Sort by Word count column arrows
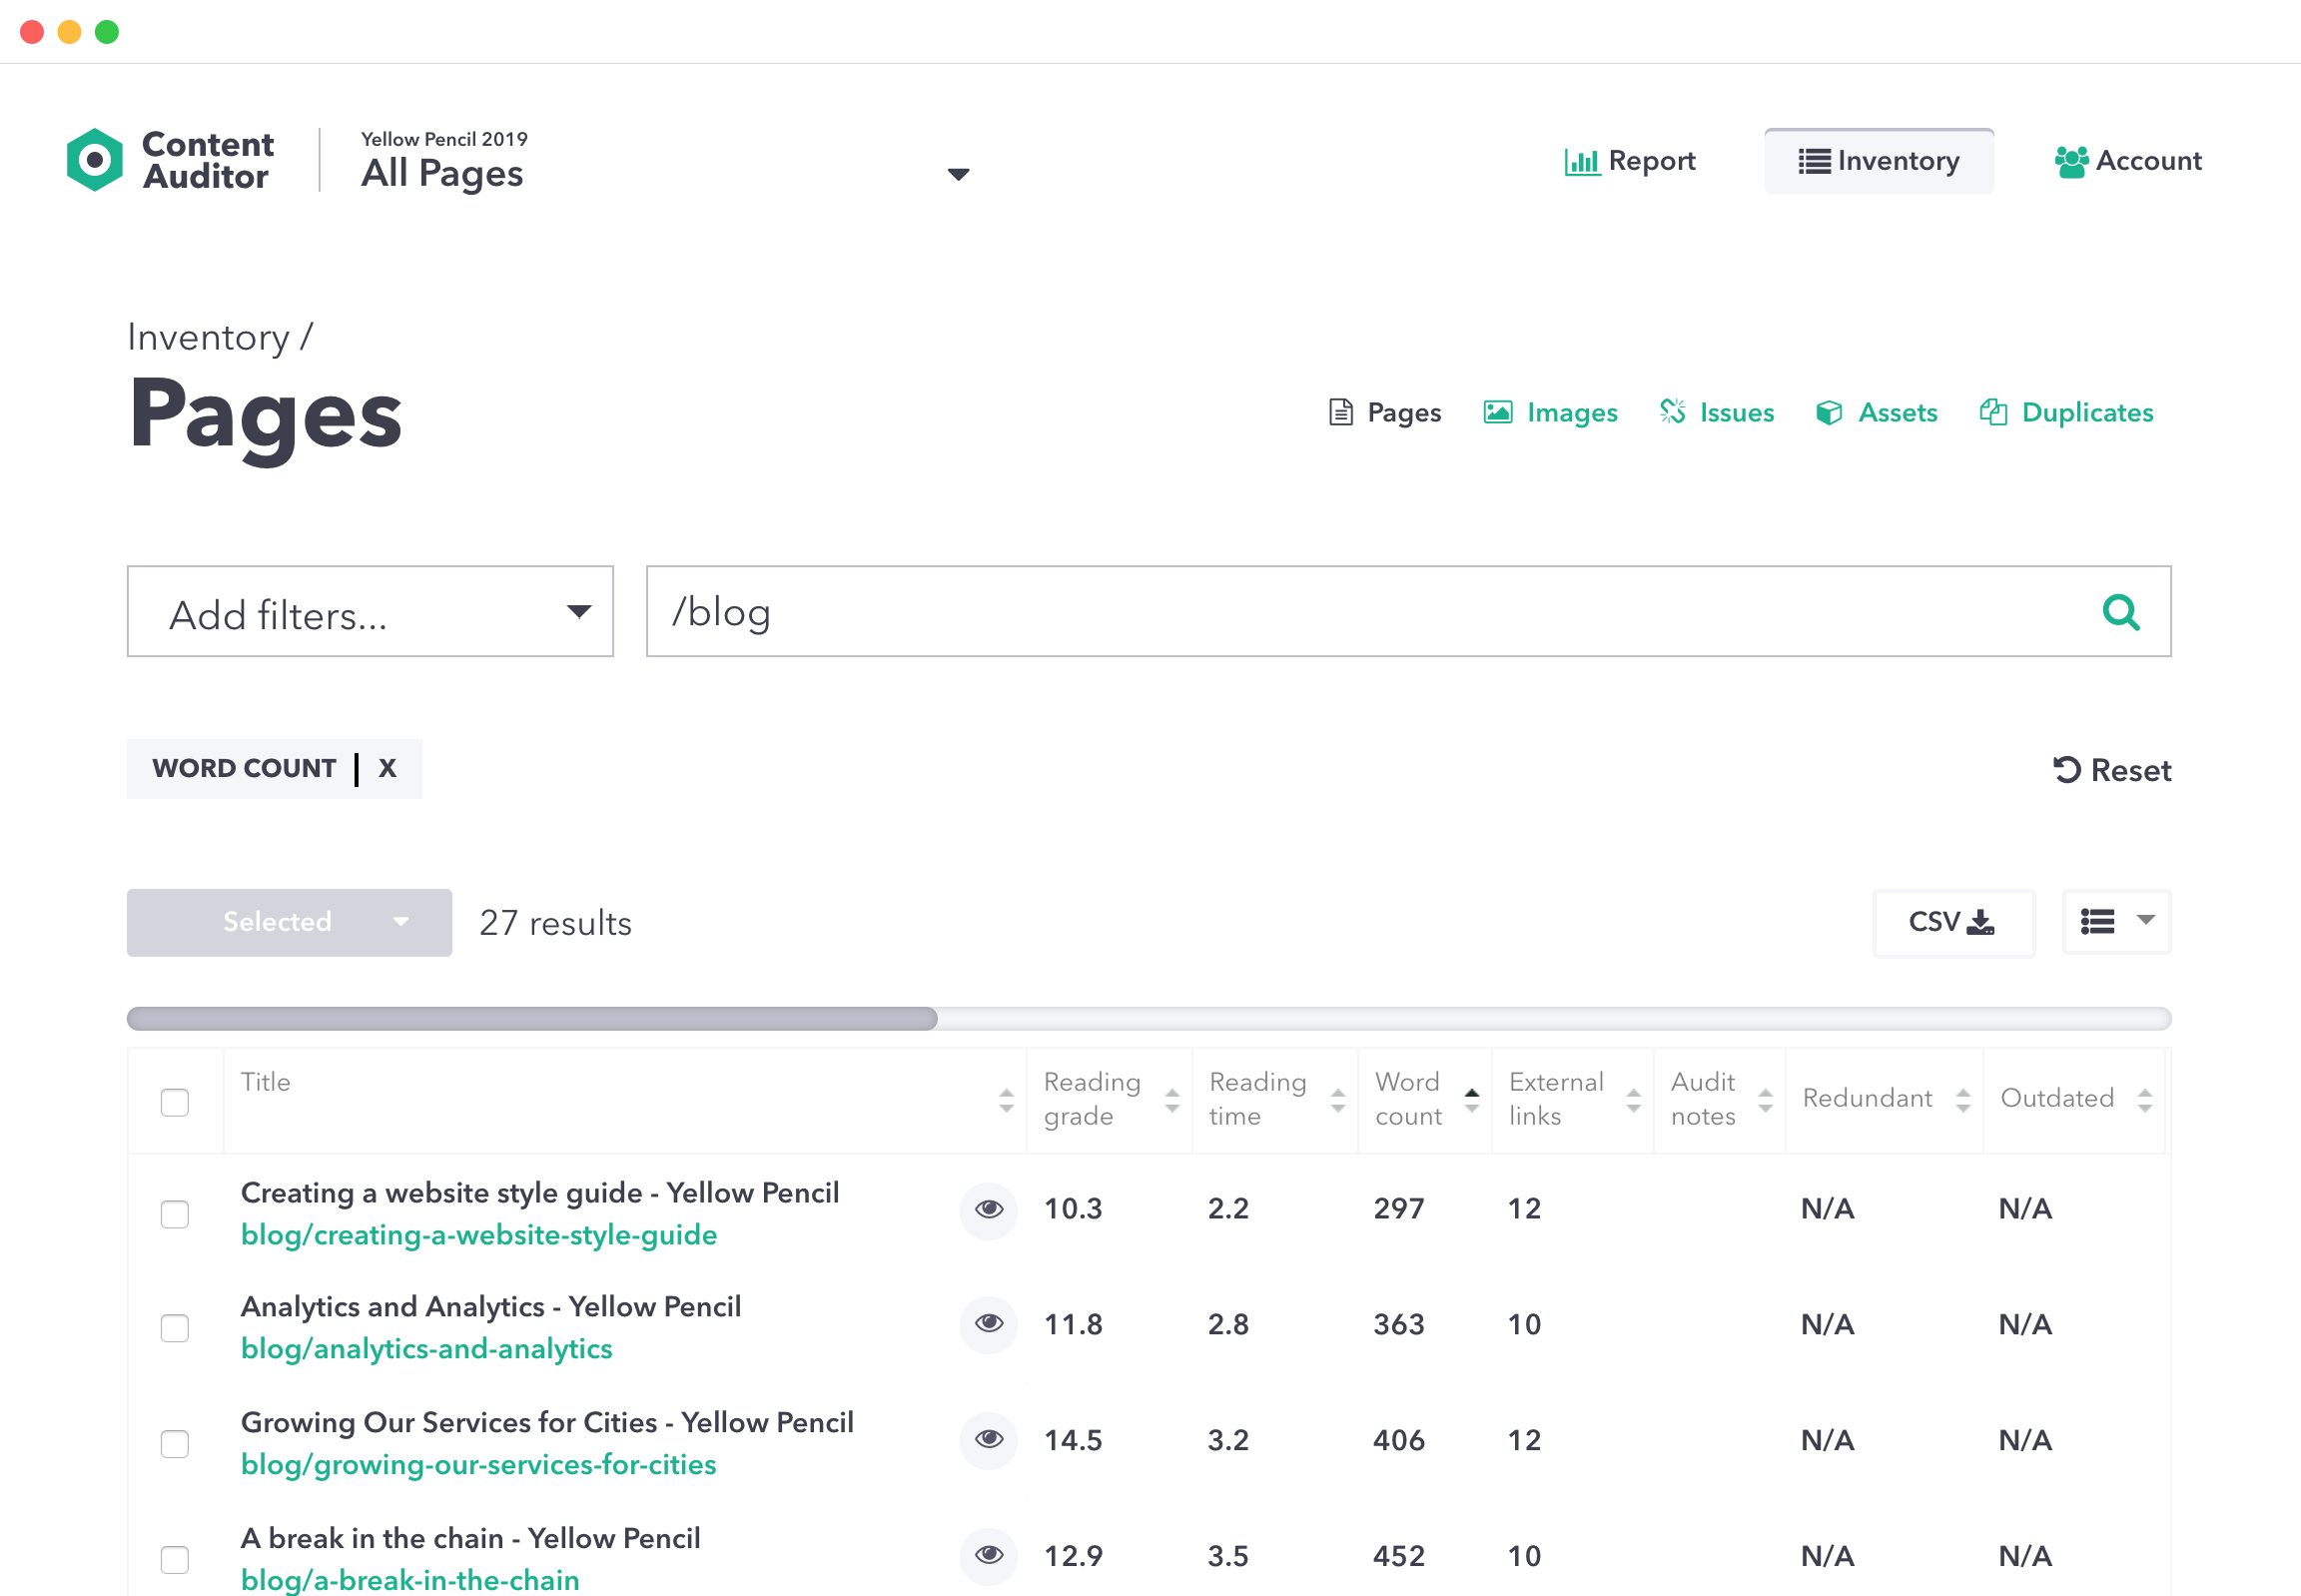Screen dimensions: 2301x1596 point(1471,1099)
